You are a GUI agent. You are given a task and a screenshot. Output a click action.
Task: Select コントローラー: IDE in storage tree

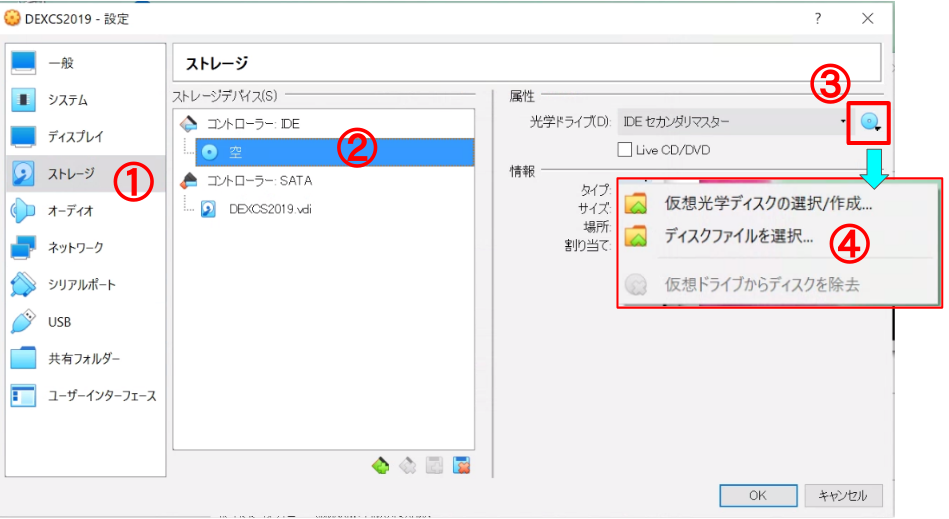(252, 125)
